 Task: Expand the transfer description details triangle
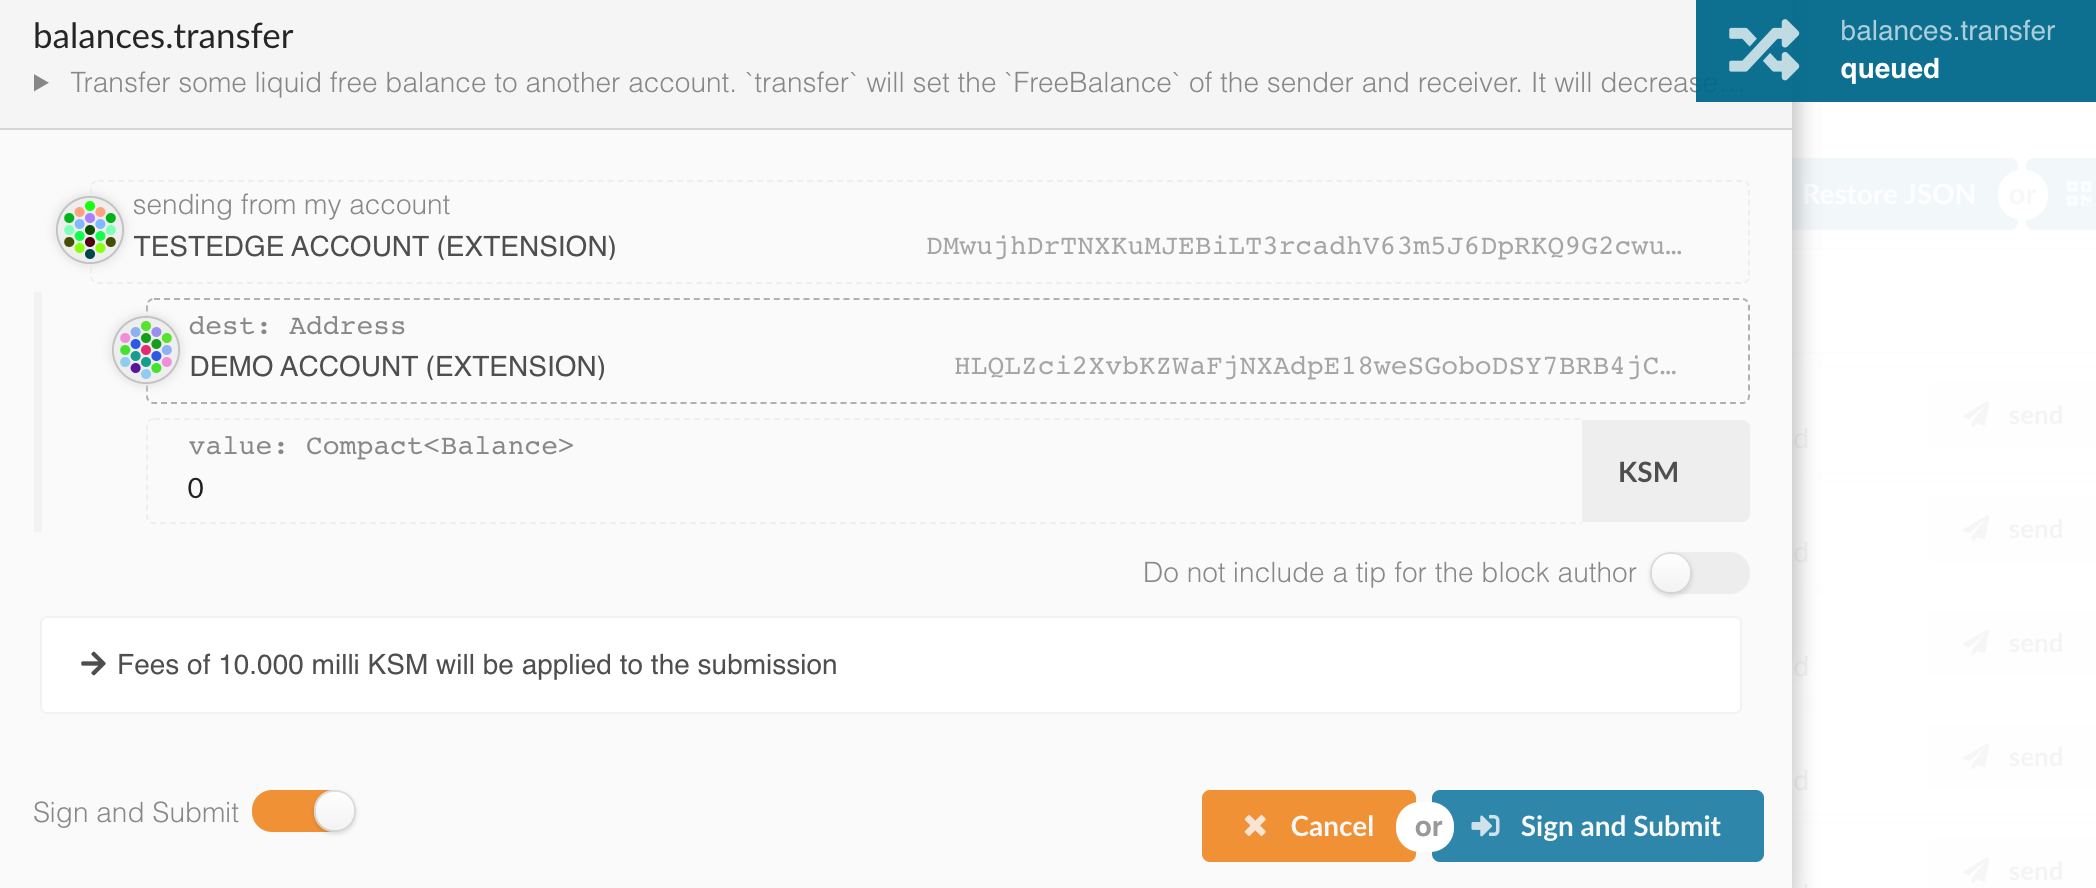coord(41,82)
